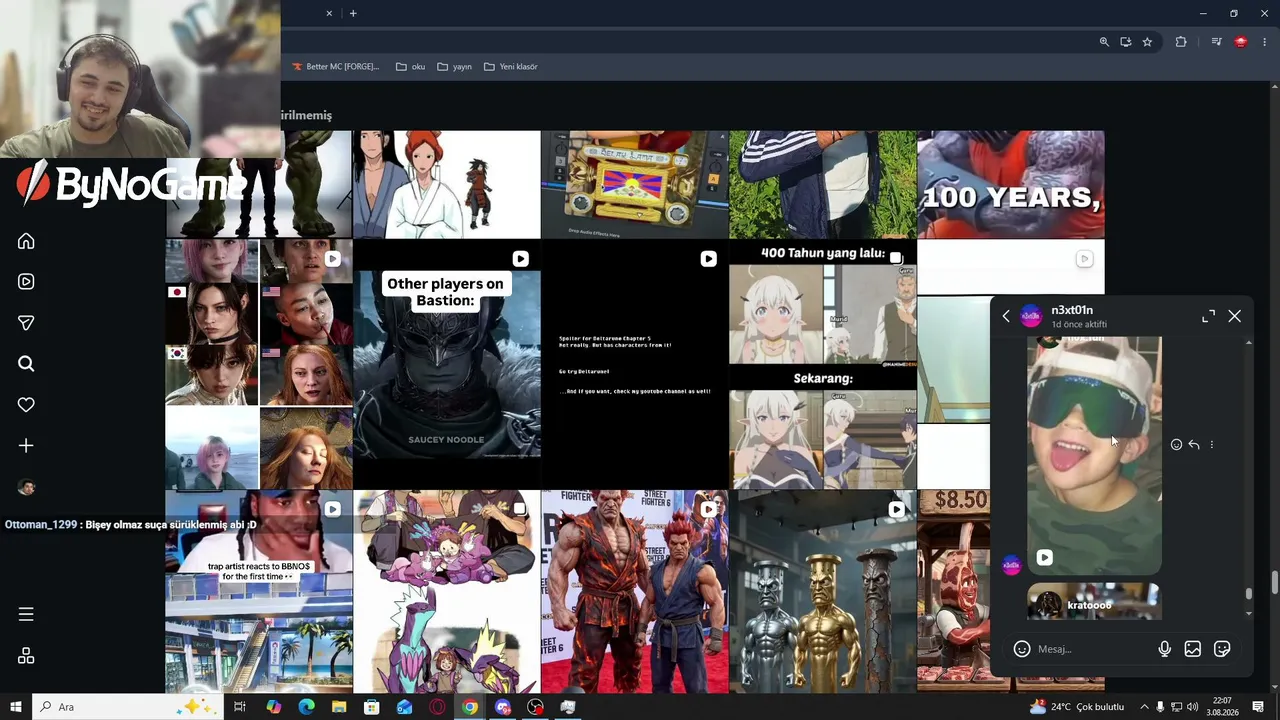Open the 'Yeni klasör' bookmarks folder
Viewport: 1280px width, 720px height.
pyautogui.click(x=511, y=67)
